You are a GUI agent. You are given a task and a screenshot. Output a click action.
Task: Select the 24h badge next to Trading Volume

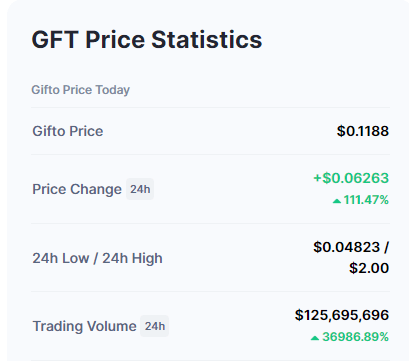pyautogui.click(x=154, y=326)
